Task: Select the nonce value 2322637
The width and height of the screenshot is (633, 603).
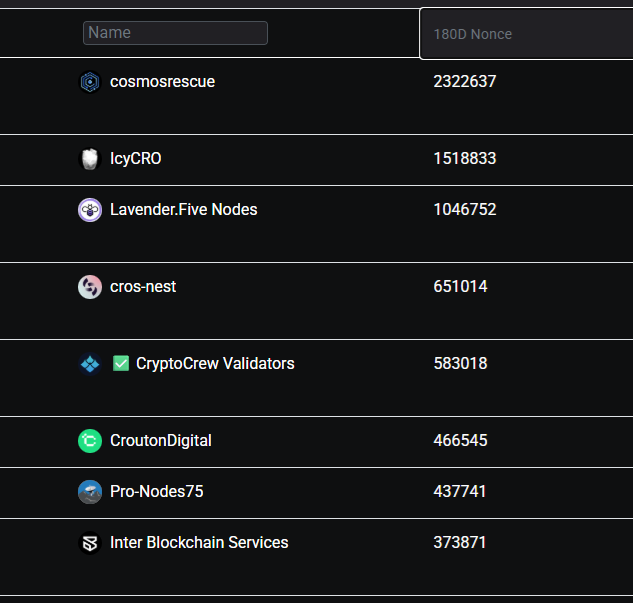Action: pos(465,82)
